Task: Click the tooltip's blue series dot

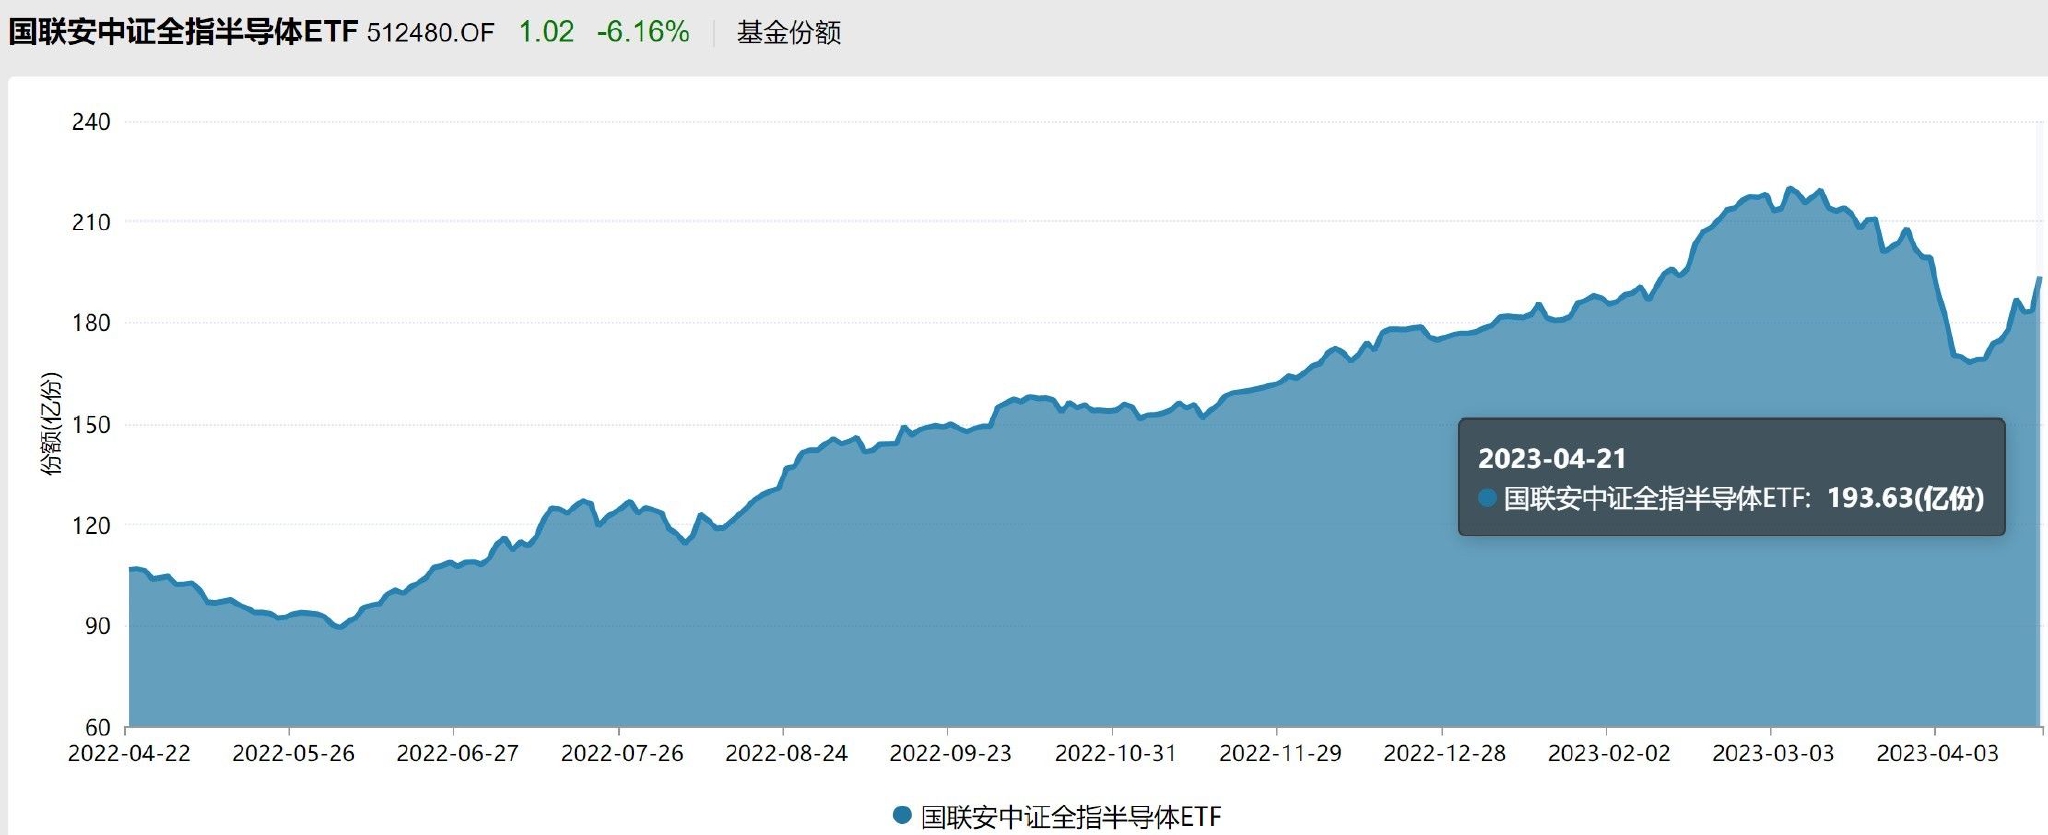Action: pos(1487,498)
